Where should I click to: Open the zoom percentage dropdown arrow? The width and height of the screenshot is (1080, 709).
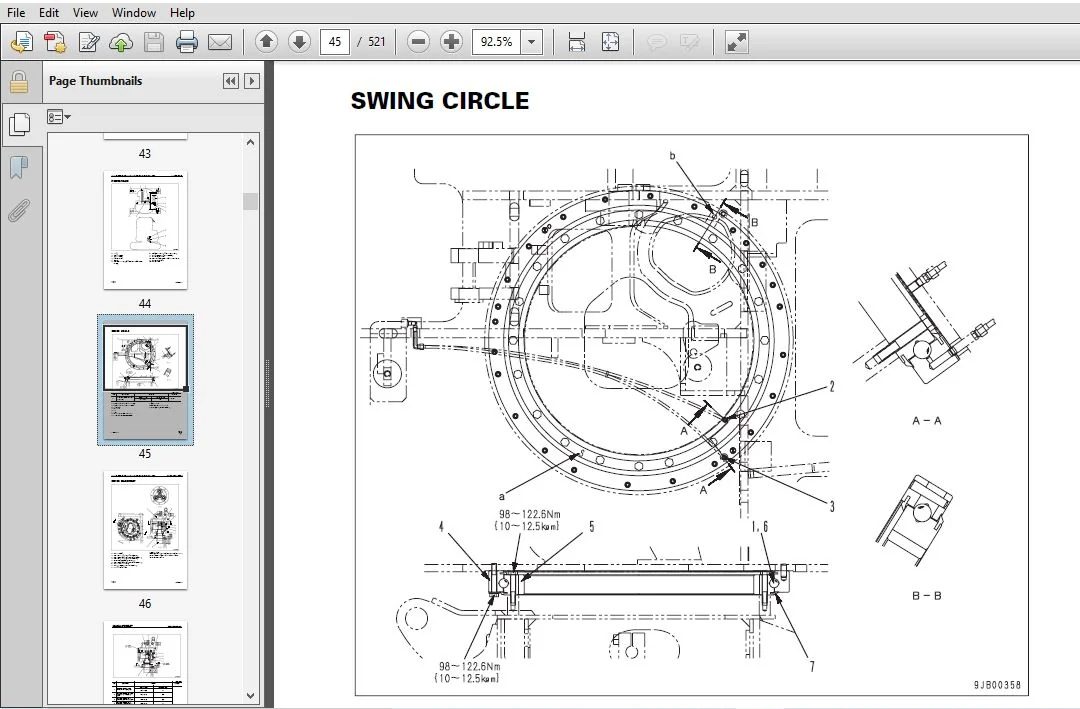click(532, 42)
